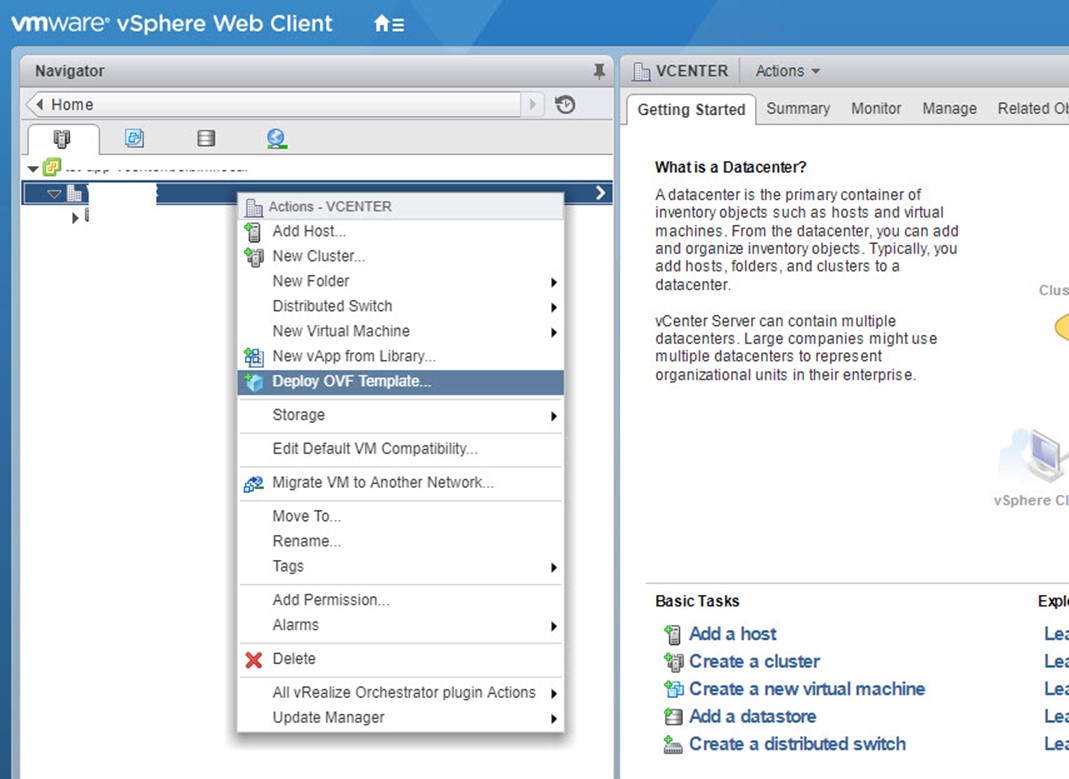Click the New Cluster icon in context menu
The height and width of the screenshot is (779, 1069).
[x=254, y=257]
